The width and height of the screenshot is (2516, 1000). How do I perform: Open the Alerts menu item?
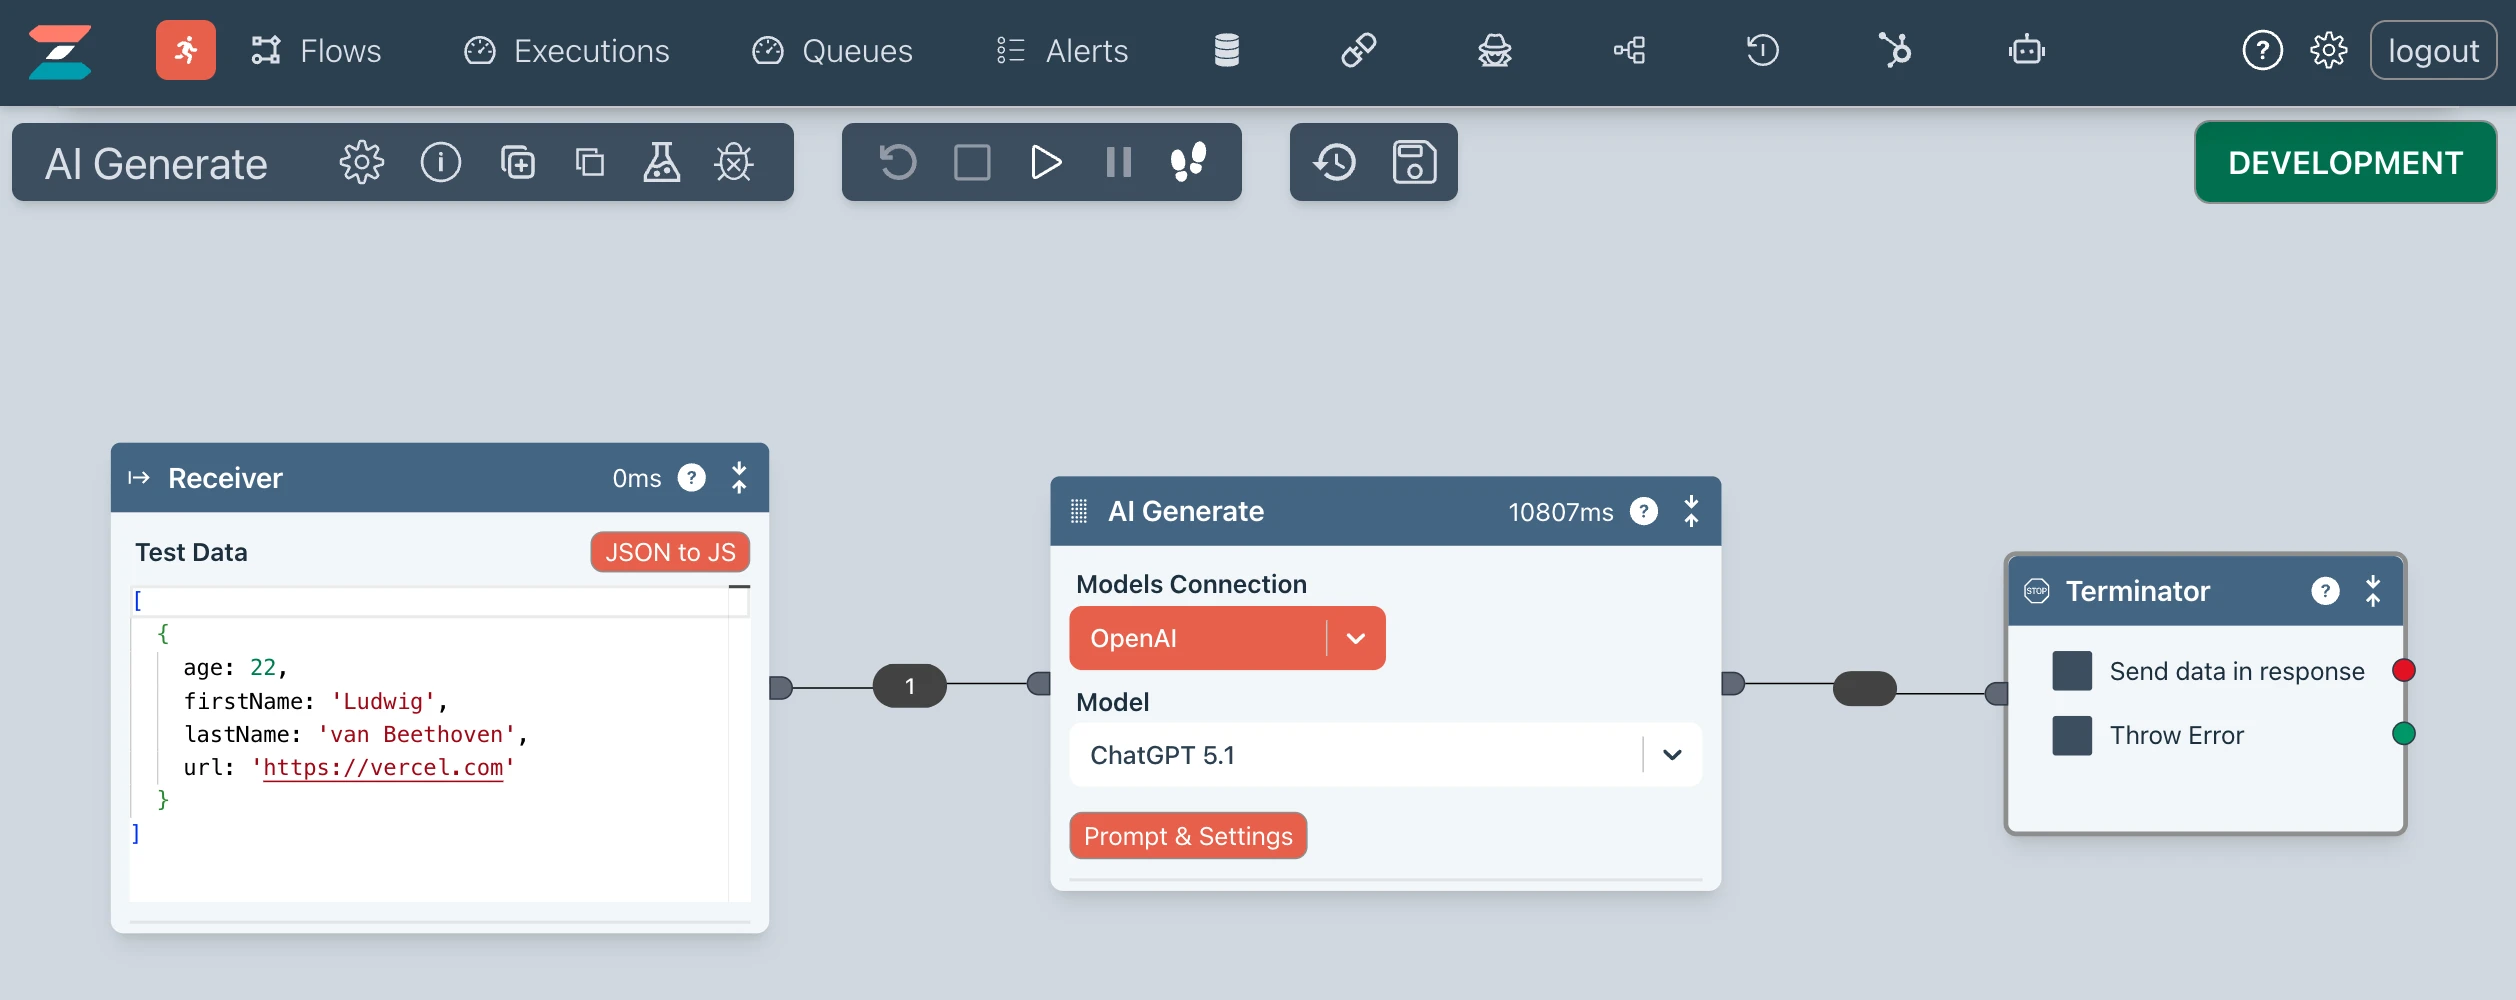click(1062, 51)
